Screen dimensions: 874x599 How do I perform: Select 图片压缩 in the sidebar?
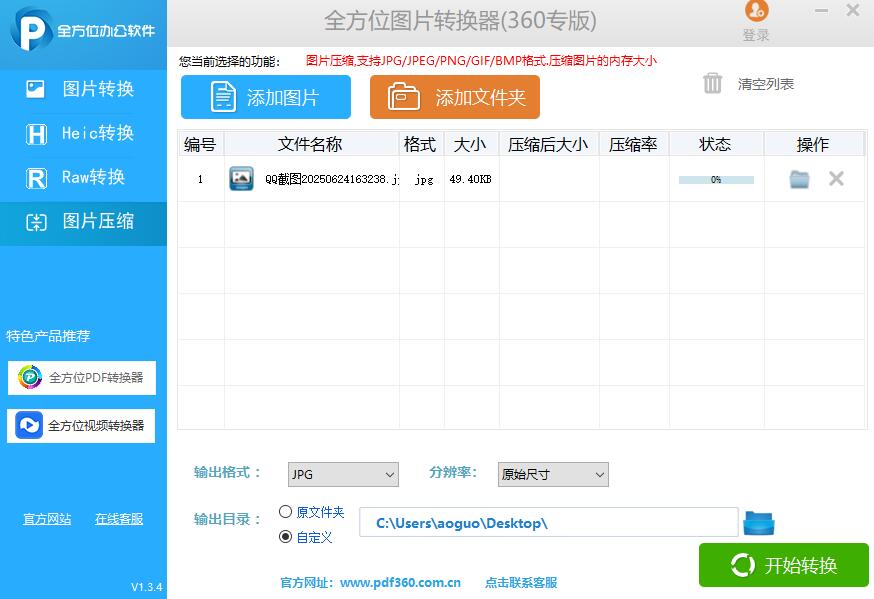[x=84, y=222]
